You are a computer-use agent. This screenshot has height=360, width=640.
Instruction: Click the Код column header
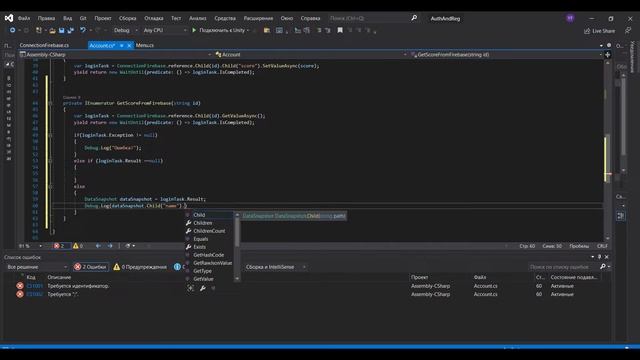point(31,277)
